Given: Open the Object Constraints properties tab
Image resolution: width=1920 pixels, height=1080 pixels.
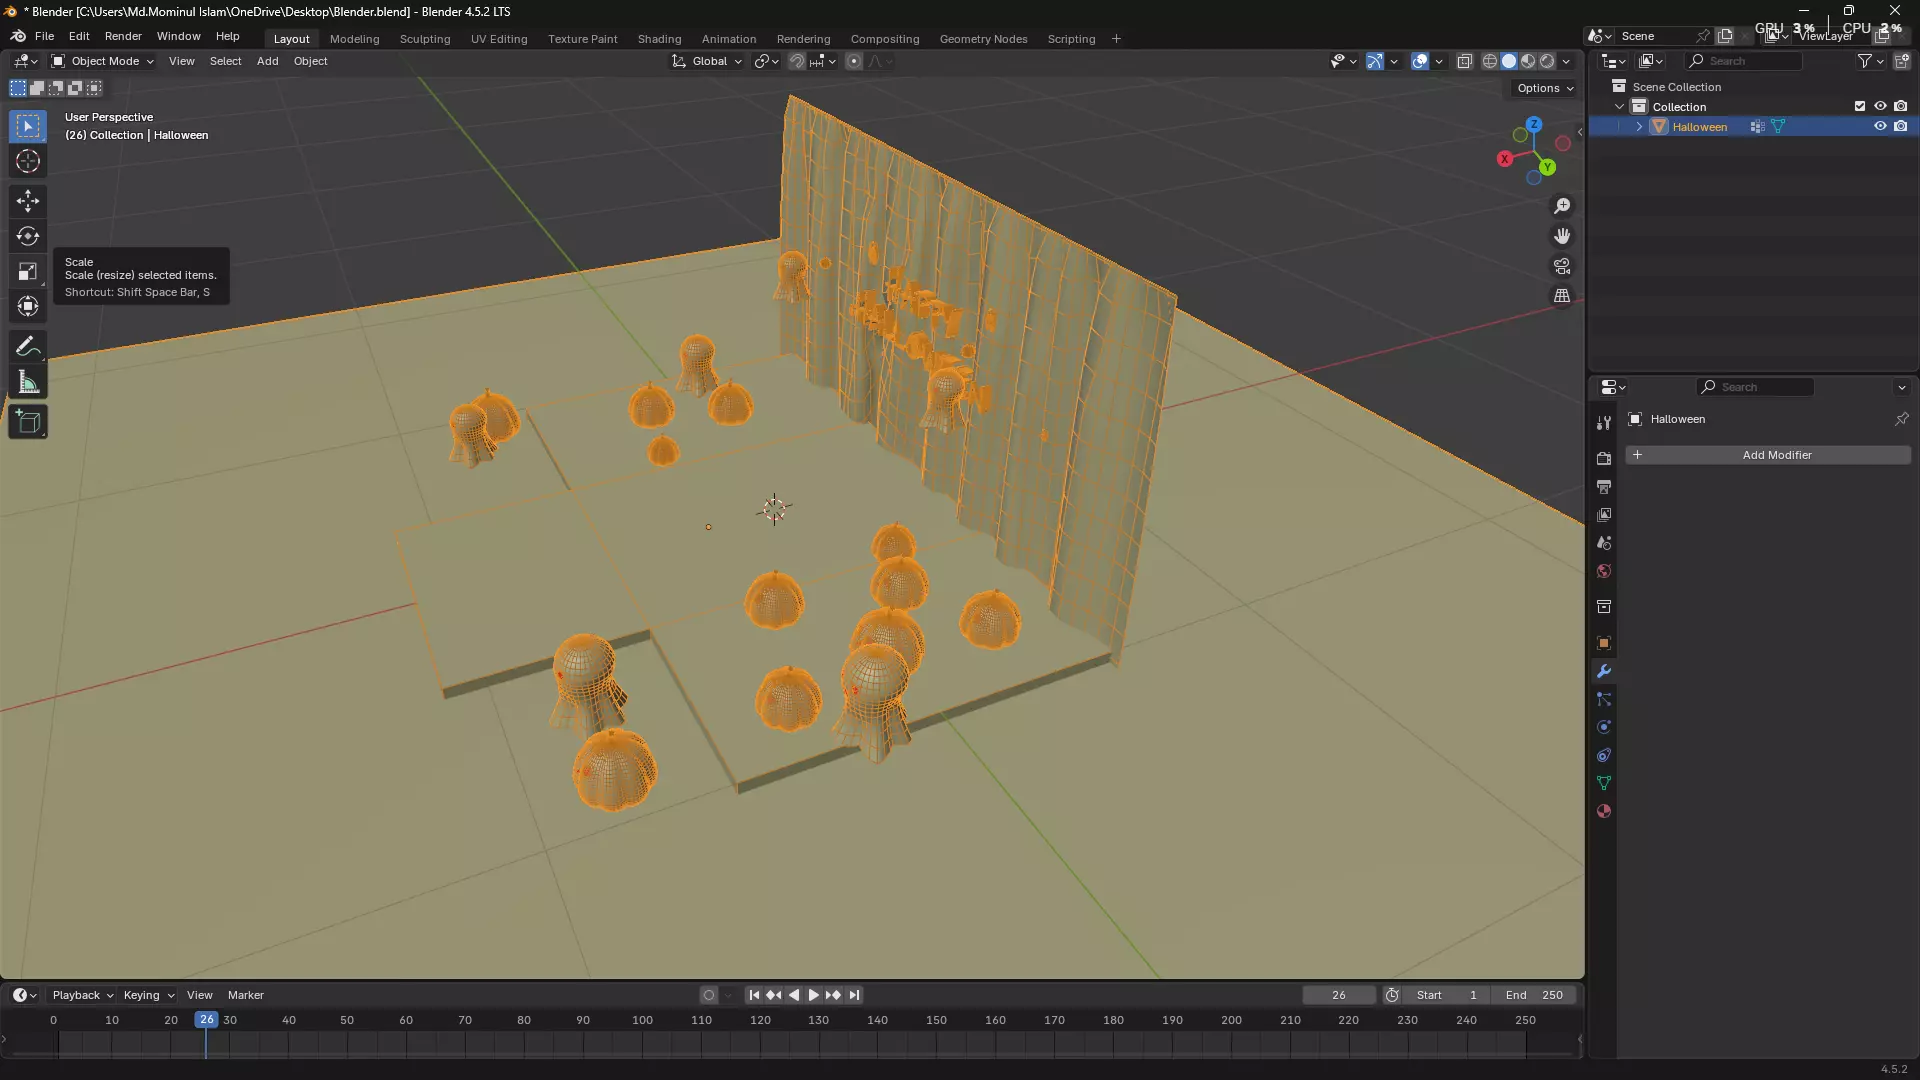Looking at the screenshot, I should pos(1604,755).
